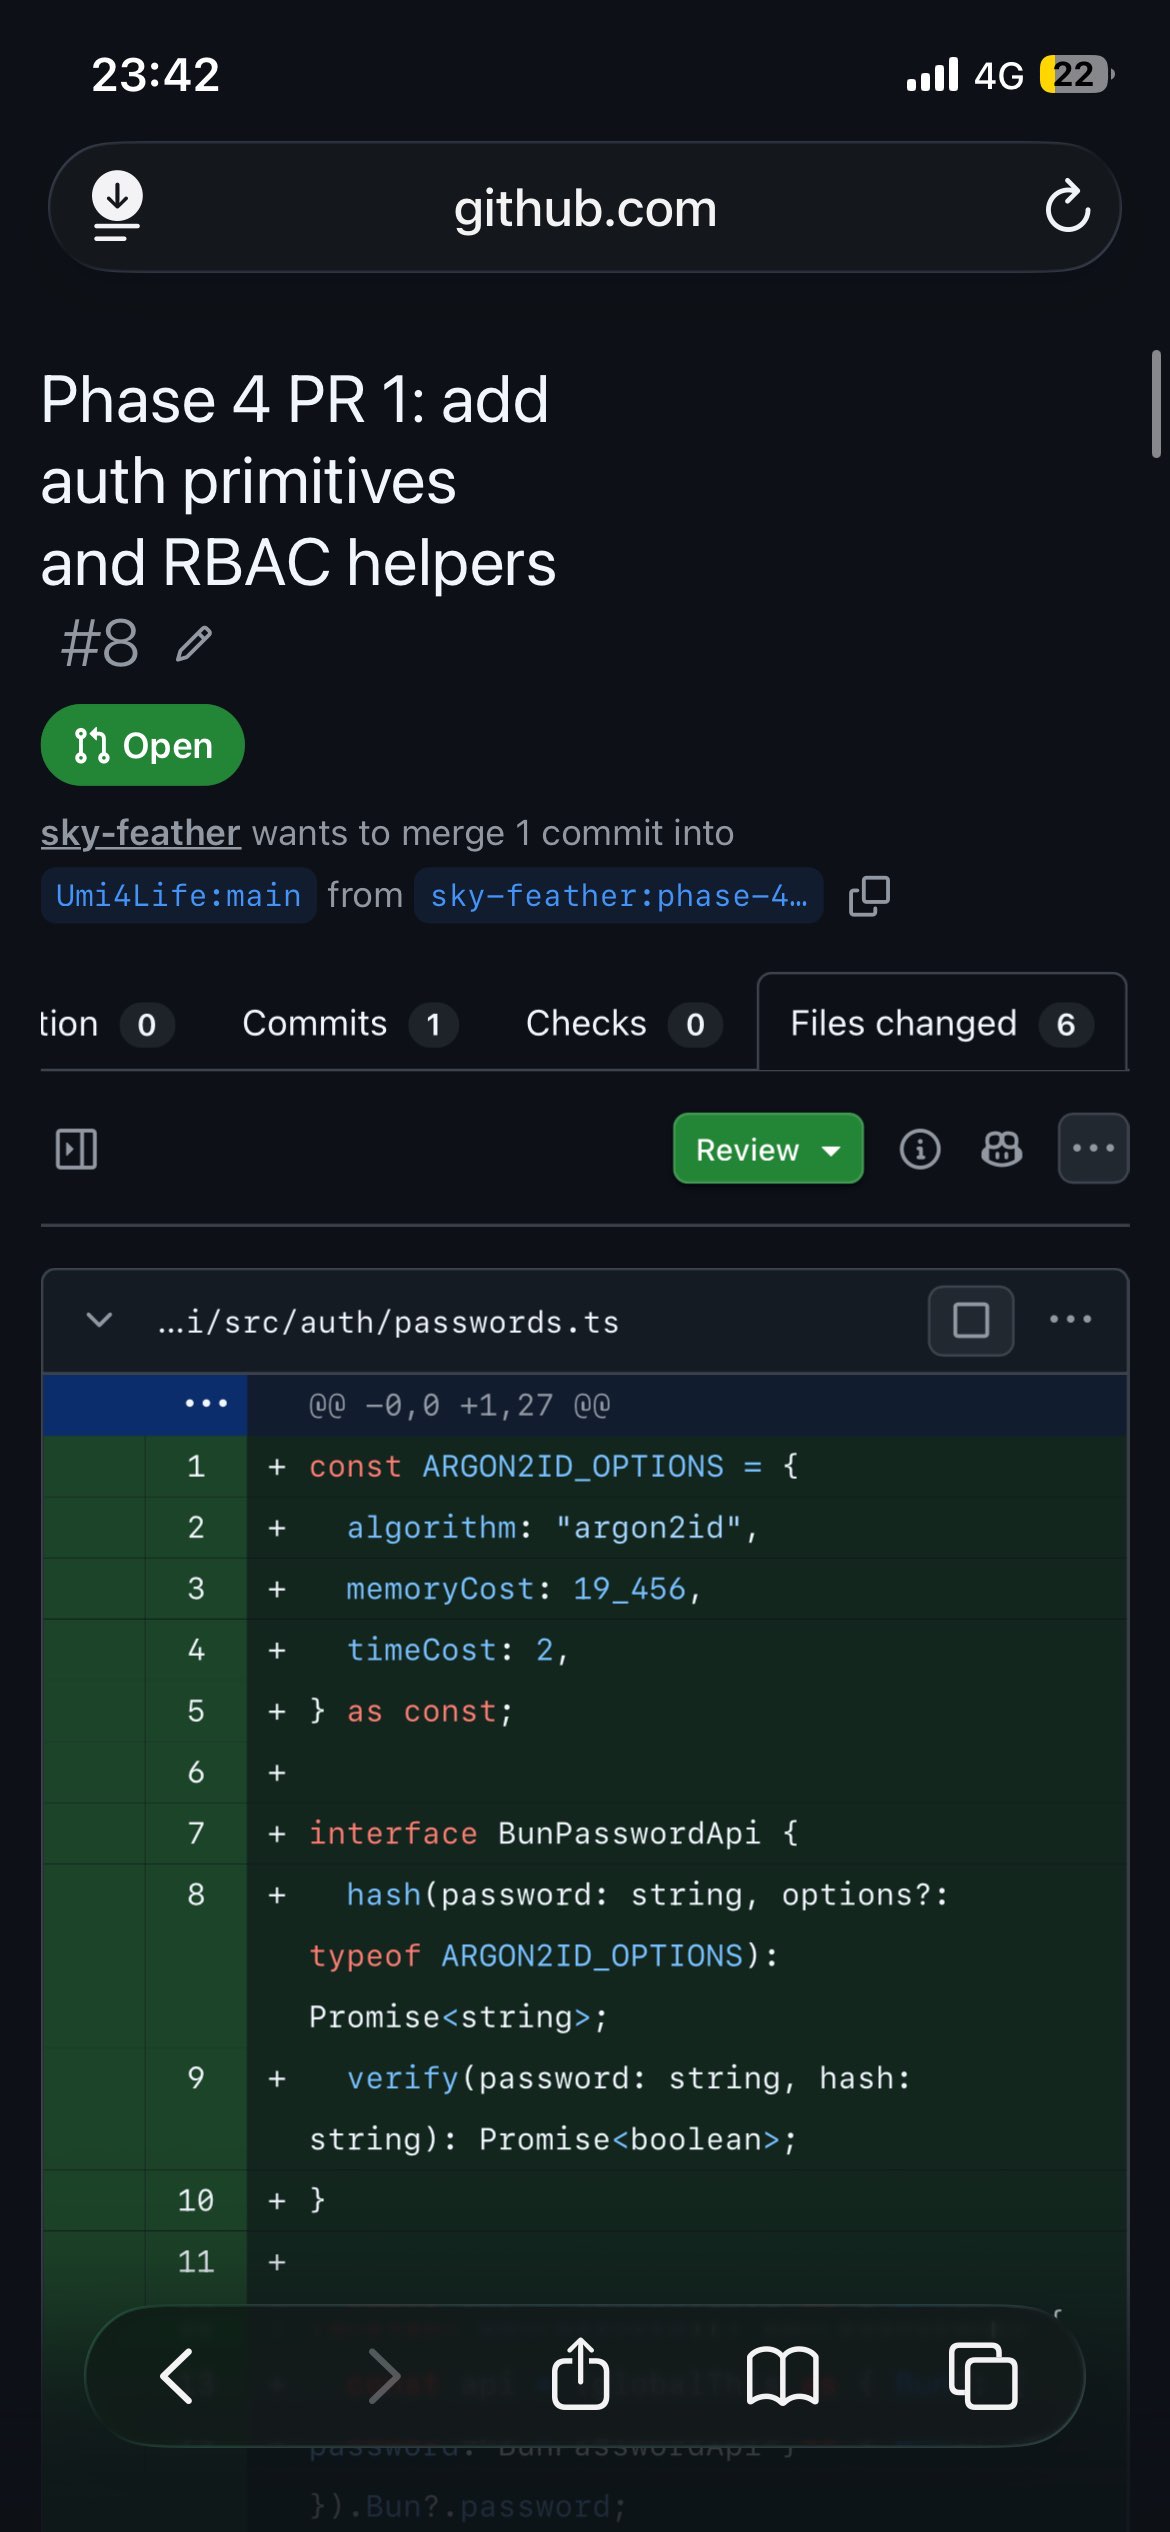Tap the downloads icon in address bar
This screenshot has width=1170, height=2532.
tap(117, 206)
